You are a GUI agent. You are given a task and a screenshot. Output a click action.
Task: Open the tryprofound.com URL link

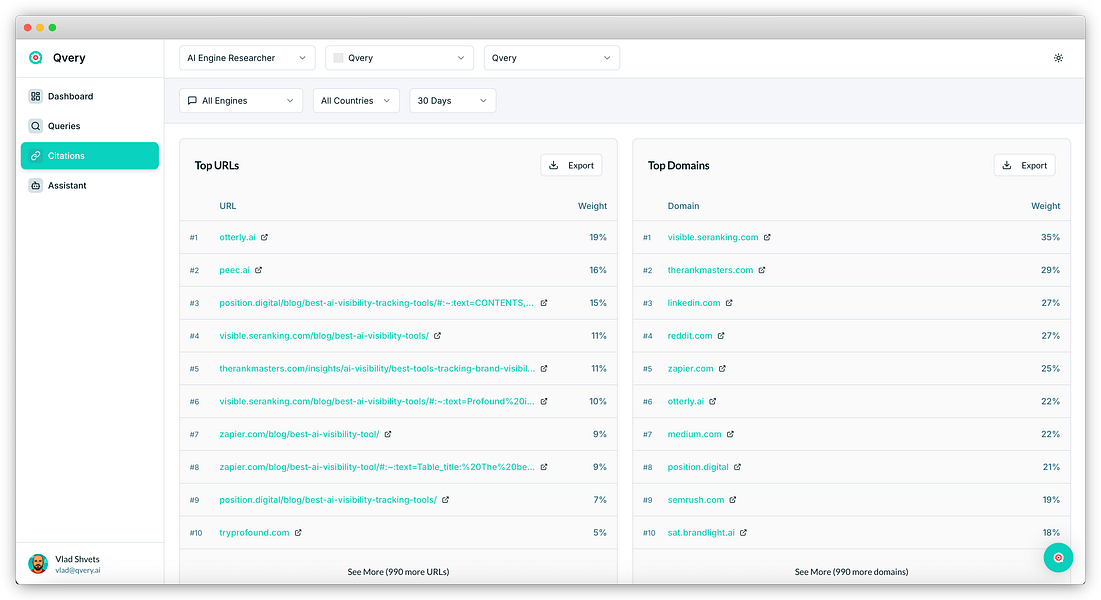coord(254,533)
